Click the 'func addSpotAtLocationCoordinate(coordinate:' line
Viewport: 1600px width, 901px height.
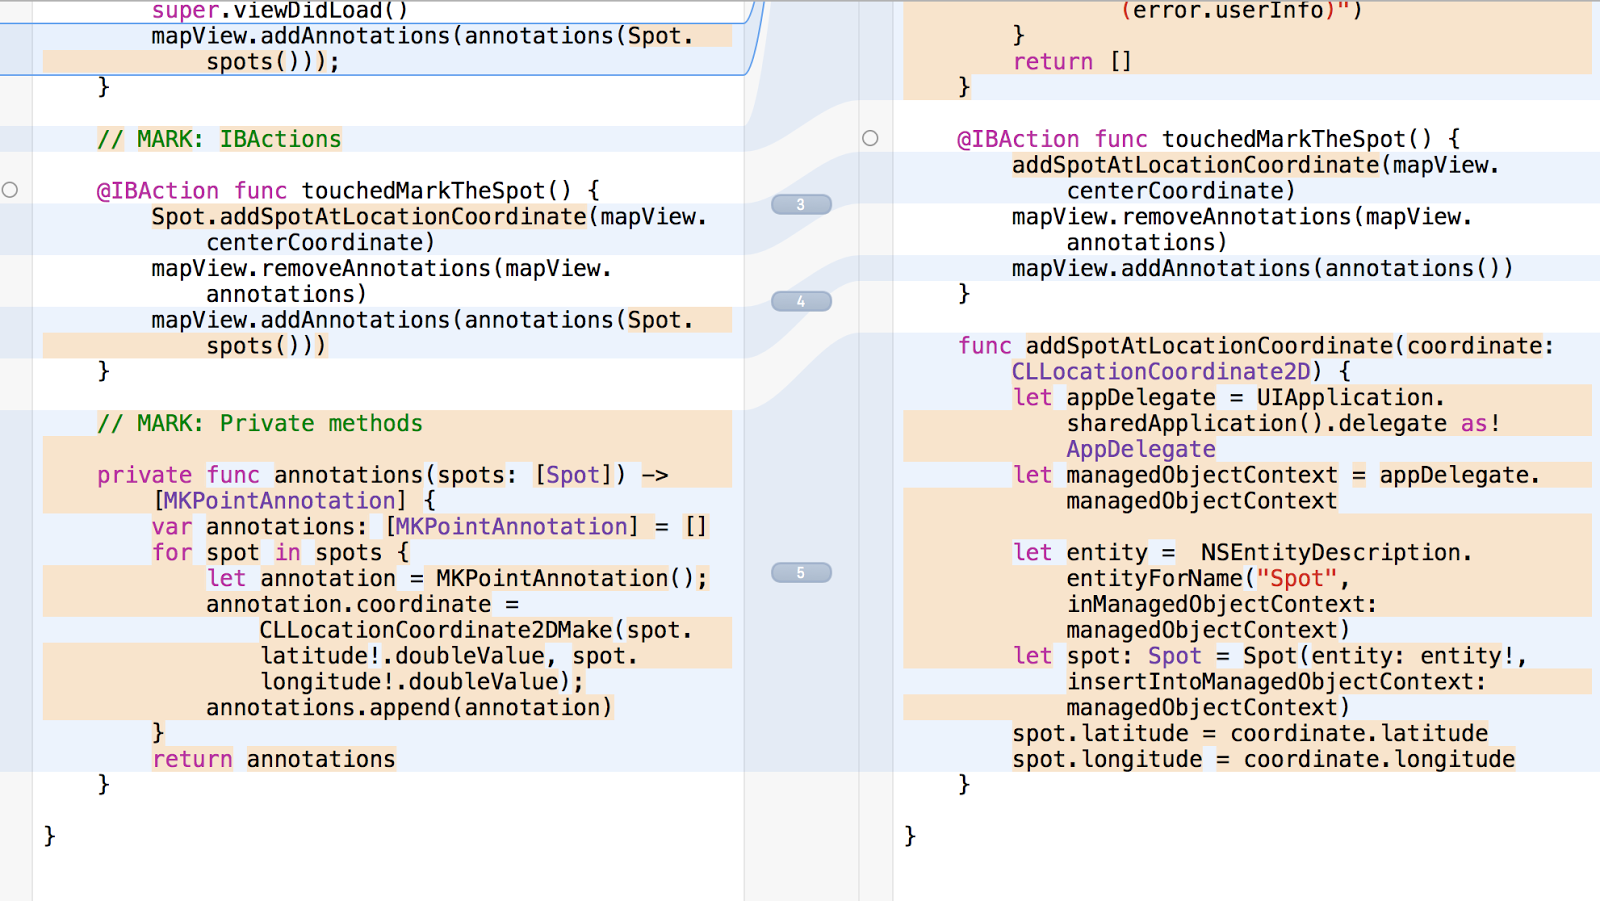pyautogui.click(x=1256, y=346)
